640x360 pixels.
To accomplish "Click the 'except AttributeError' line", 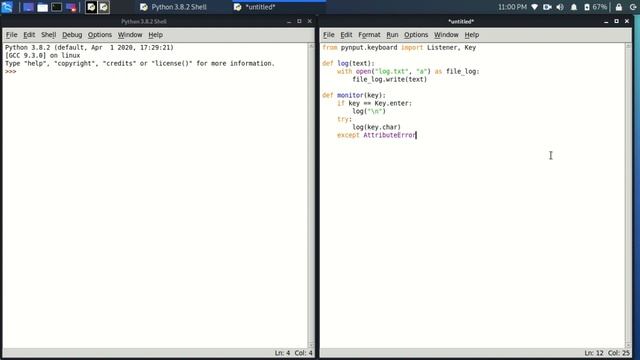I will pyautogui.click(x=376, y=135).
